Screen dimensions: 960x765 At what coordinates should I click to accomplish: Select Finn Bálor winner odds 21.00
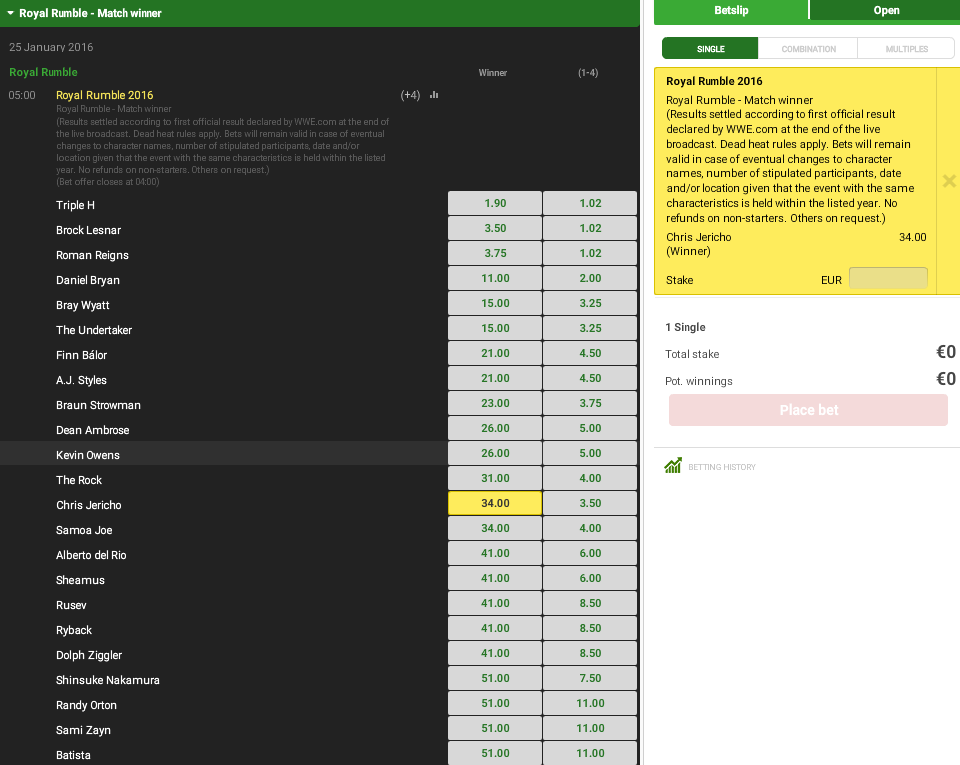(495, 354)
